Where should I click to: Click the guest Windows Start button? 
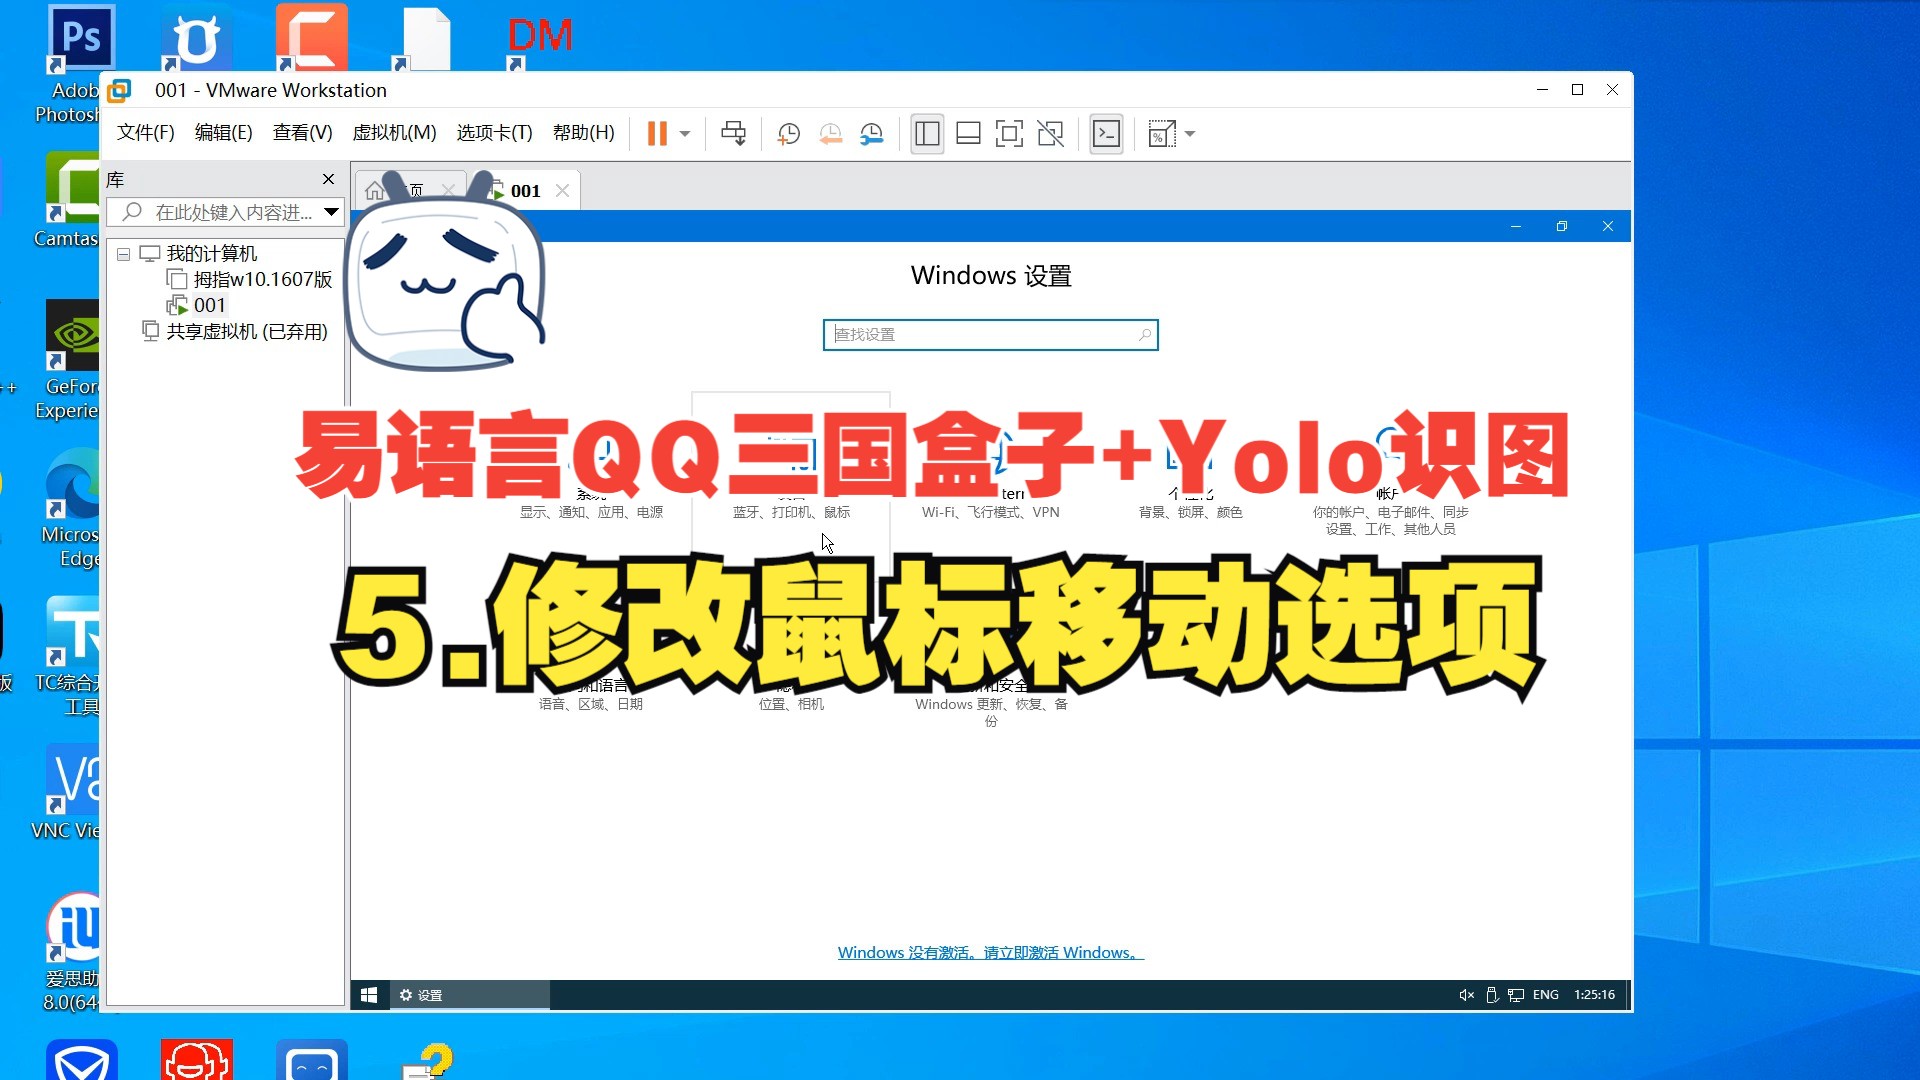(369, 994)
